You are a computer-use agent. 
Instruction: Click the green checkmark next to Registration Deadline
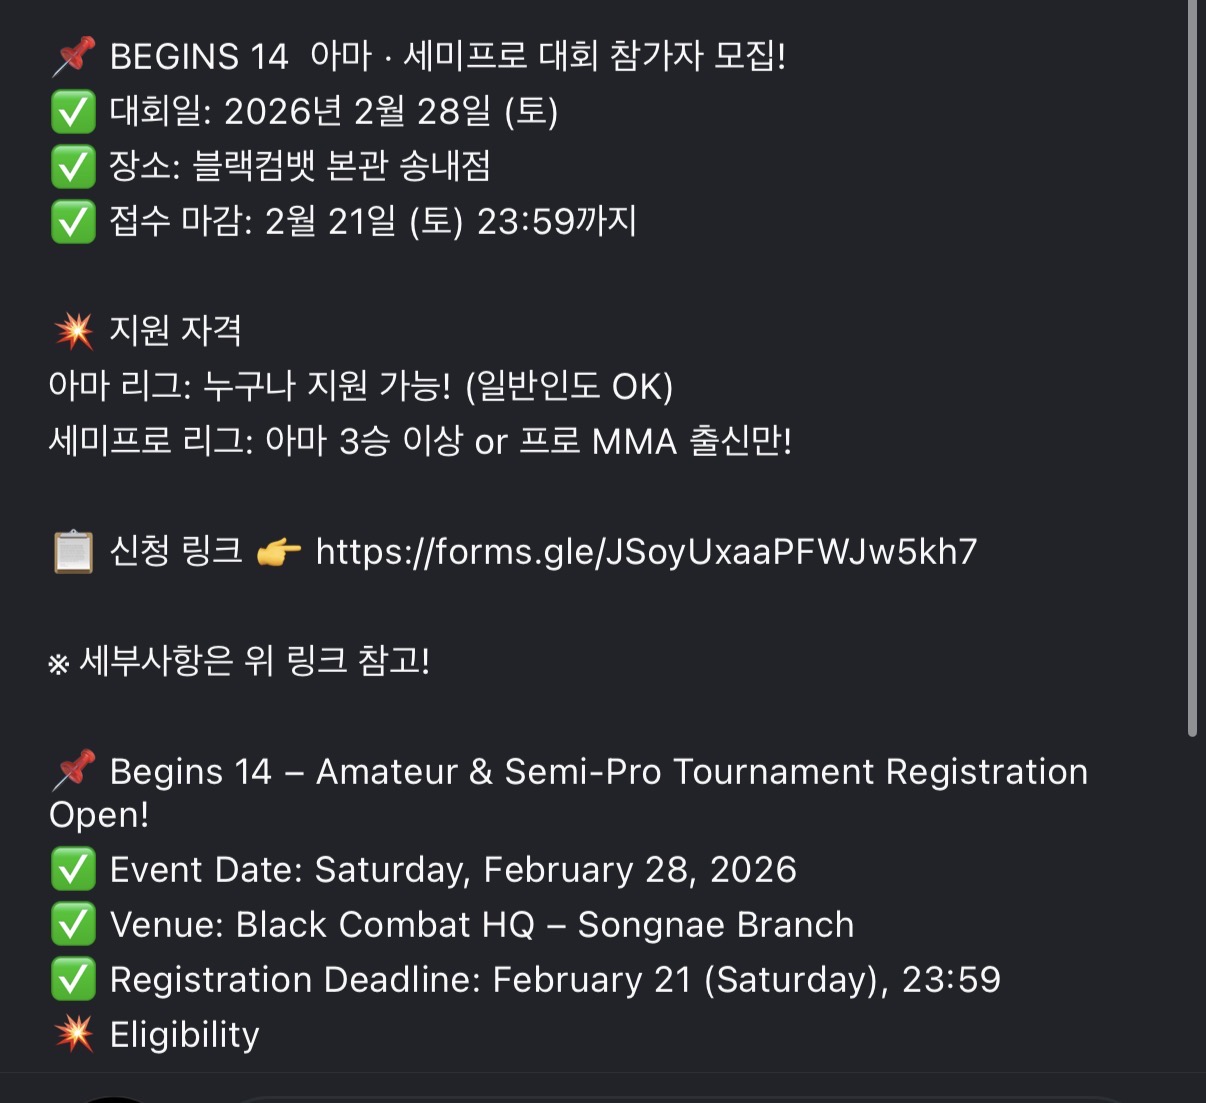click(73, 980)
